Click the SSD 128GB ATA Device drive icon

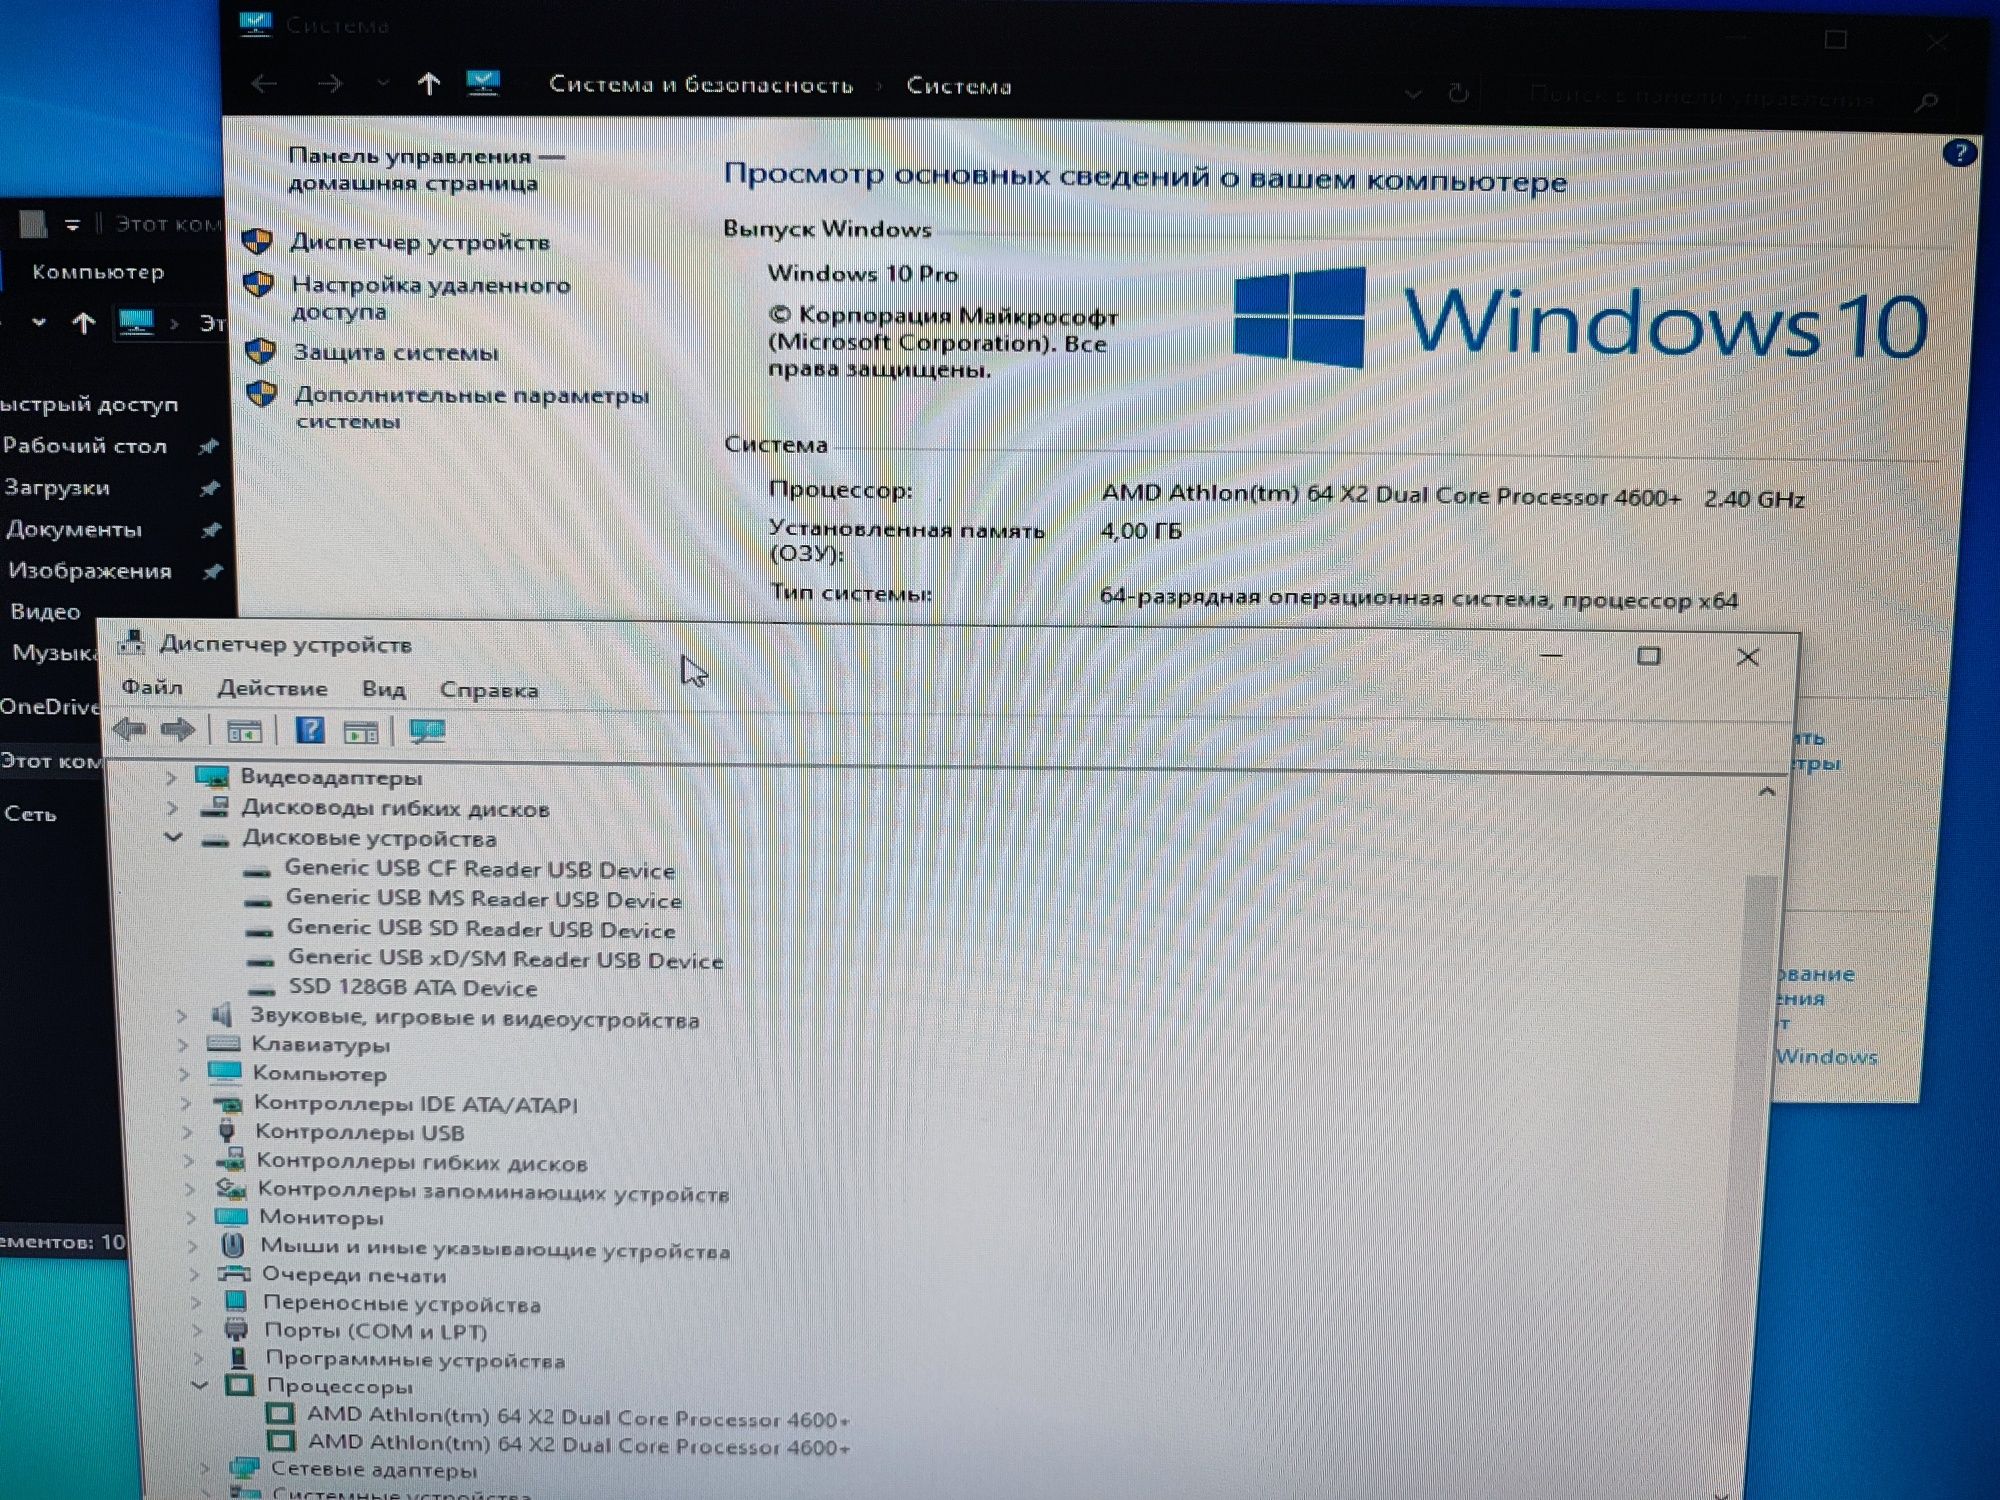262,989
